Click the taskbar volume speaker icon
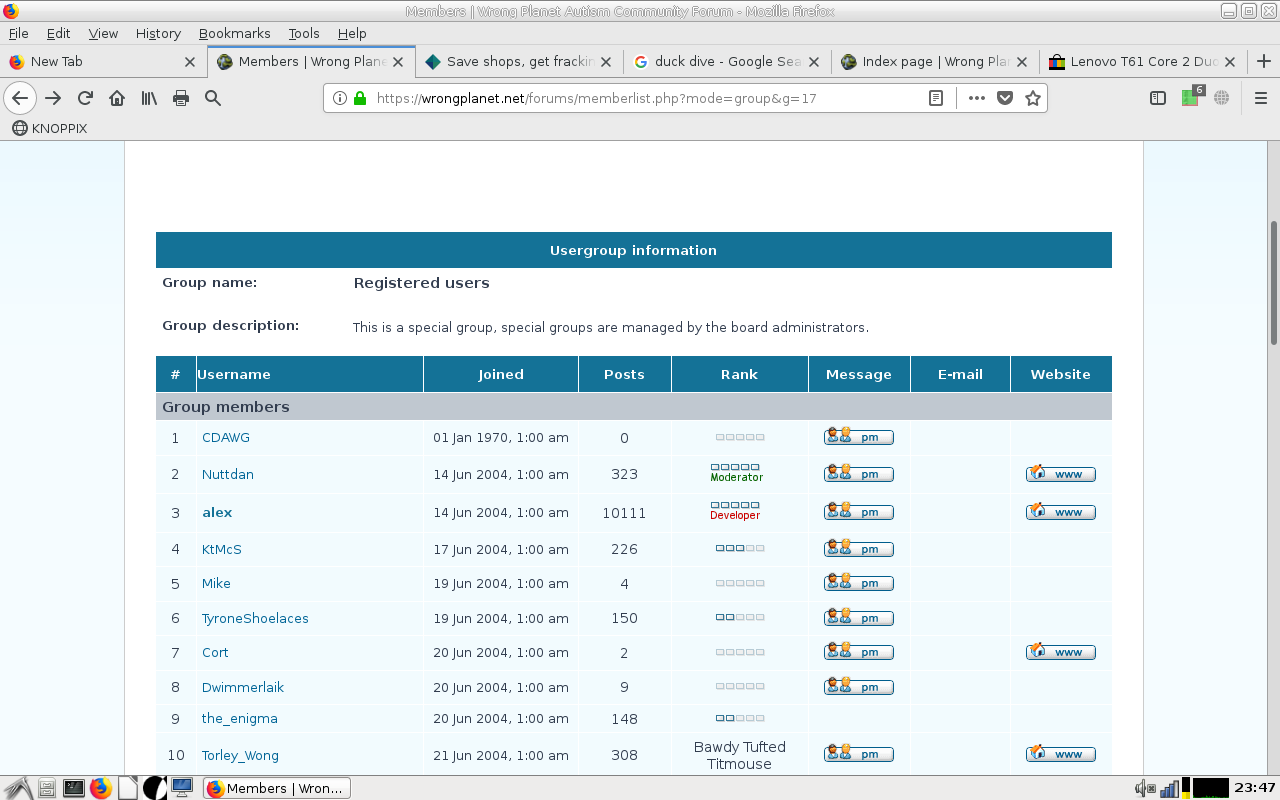 coord(1145,788)
